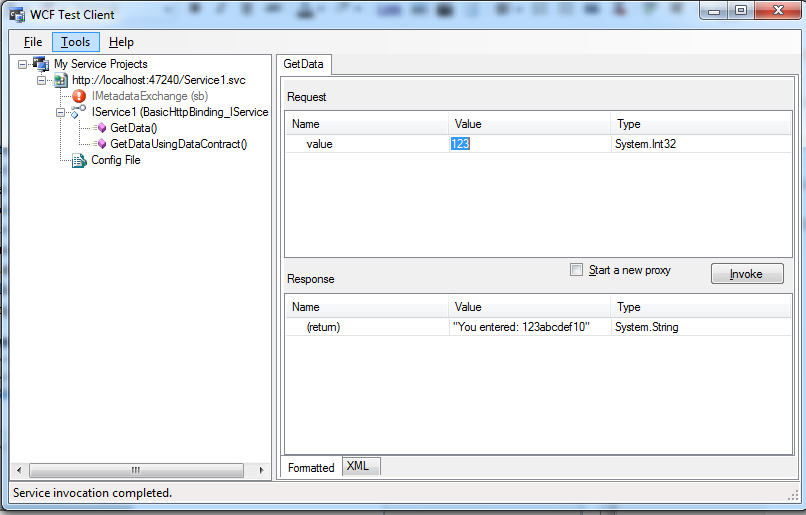806x515 pixels.
Task: Open the Tools menu
Action: click(76, 42)
